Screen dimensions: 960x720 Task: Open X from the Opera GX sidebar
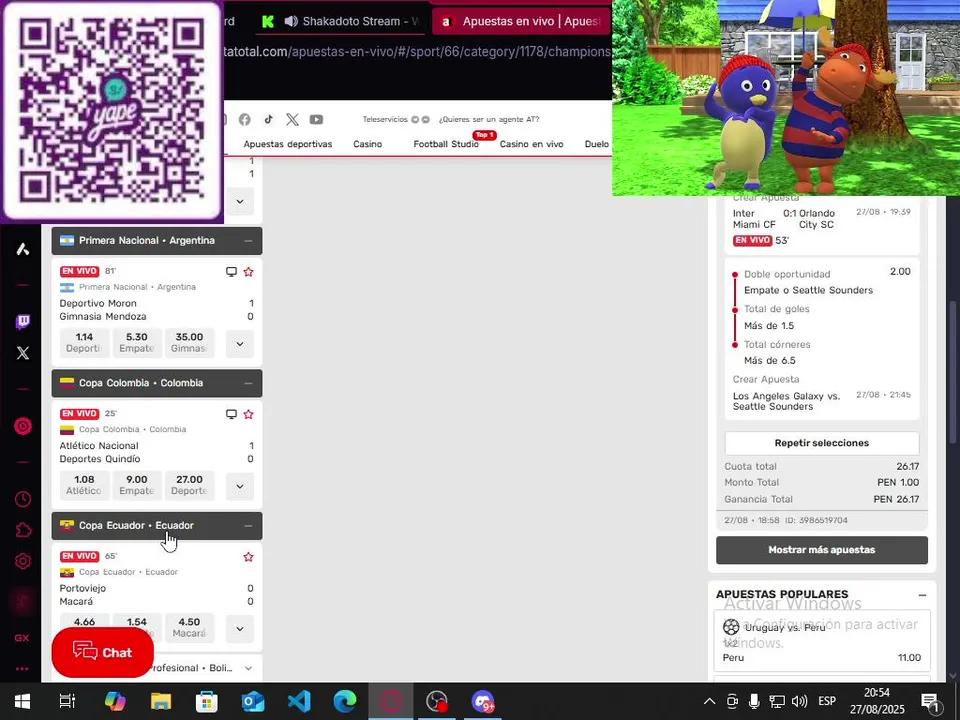(23, 353)
